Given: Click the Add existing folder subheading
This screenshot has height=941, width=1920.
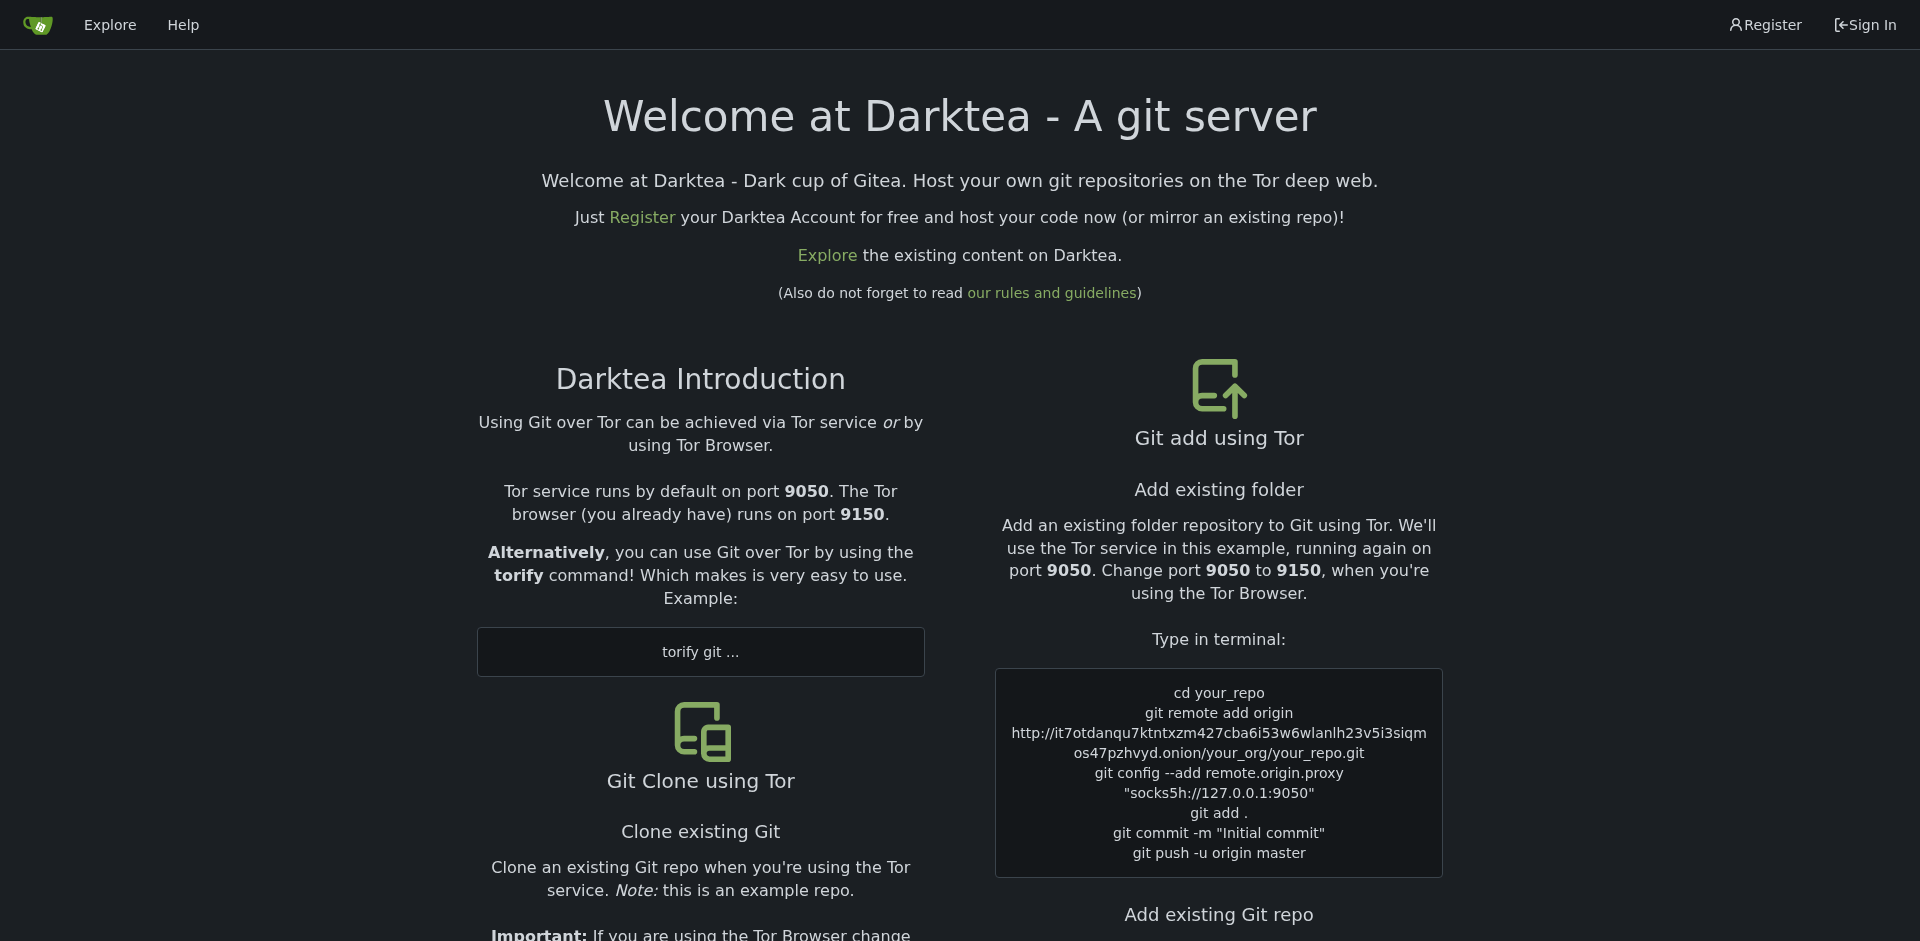Looking at the screenshot, I should tap(1218, 490).
